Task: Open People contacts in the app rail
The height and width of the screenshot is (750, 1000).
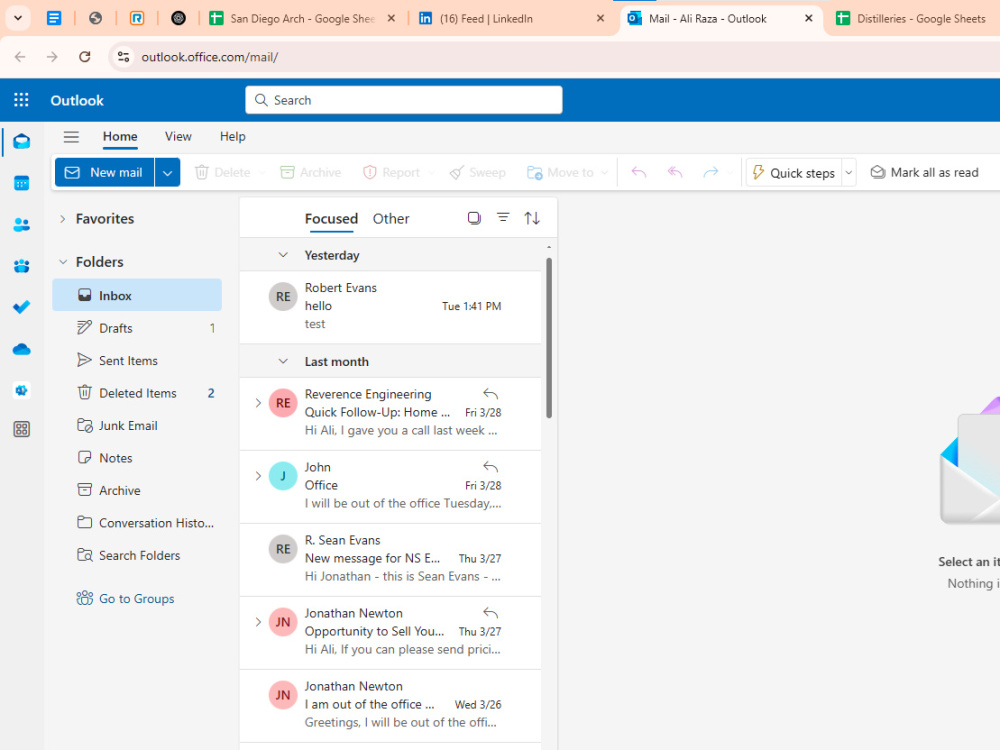Action: tap(22, 224)
